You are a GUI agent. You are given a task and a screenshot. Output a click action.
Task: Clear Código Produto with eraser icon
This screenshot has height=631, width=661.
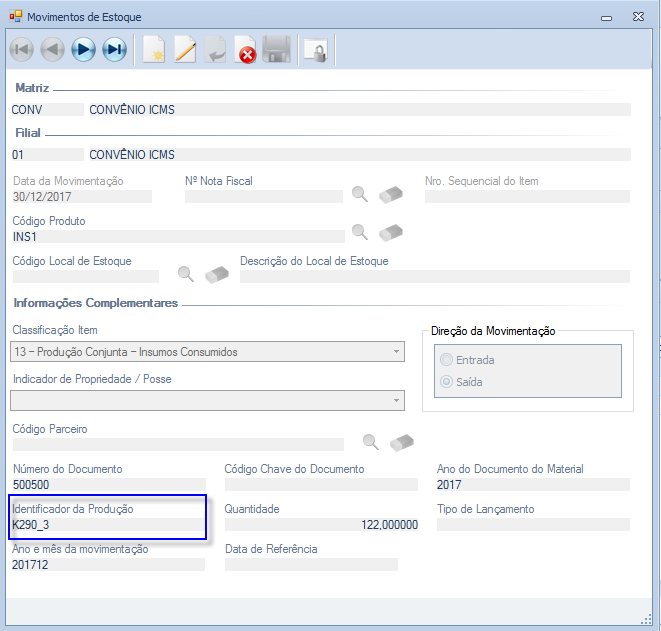390,233
